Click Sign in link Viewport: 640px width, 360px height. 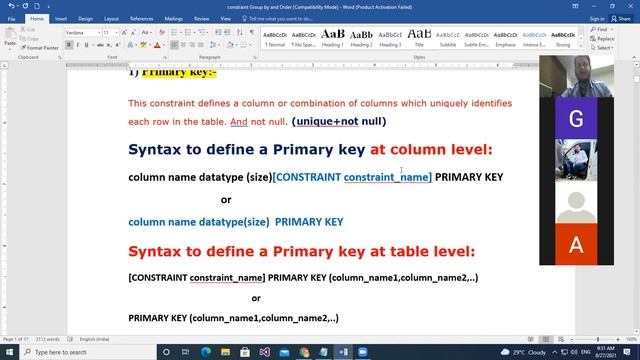pyautogui.click(x=597, y=19)
